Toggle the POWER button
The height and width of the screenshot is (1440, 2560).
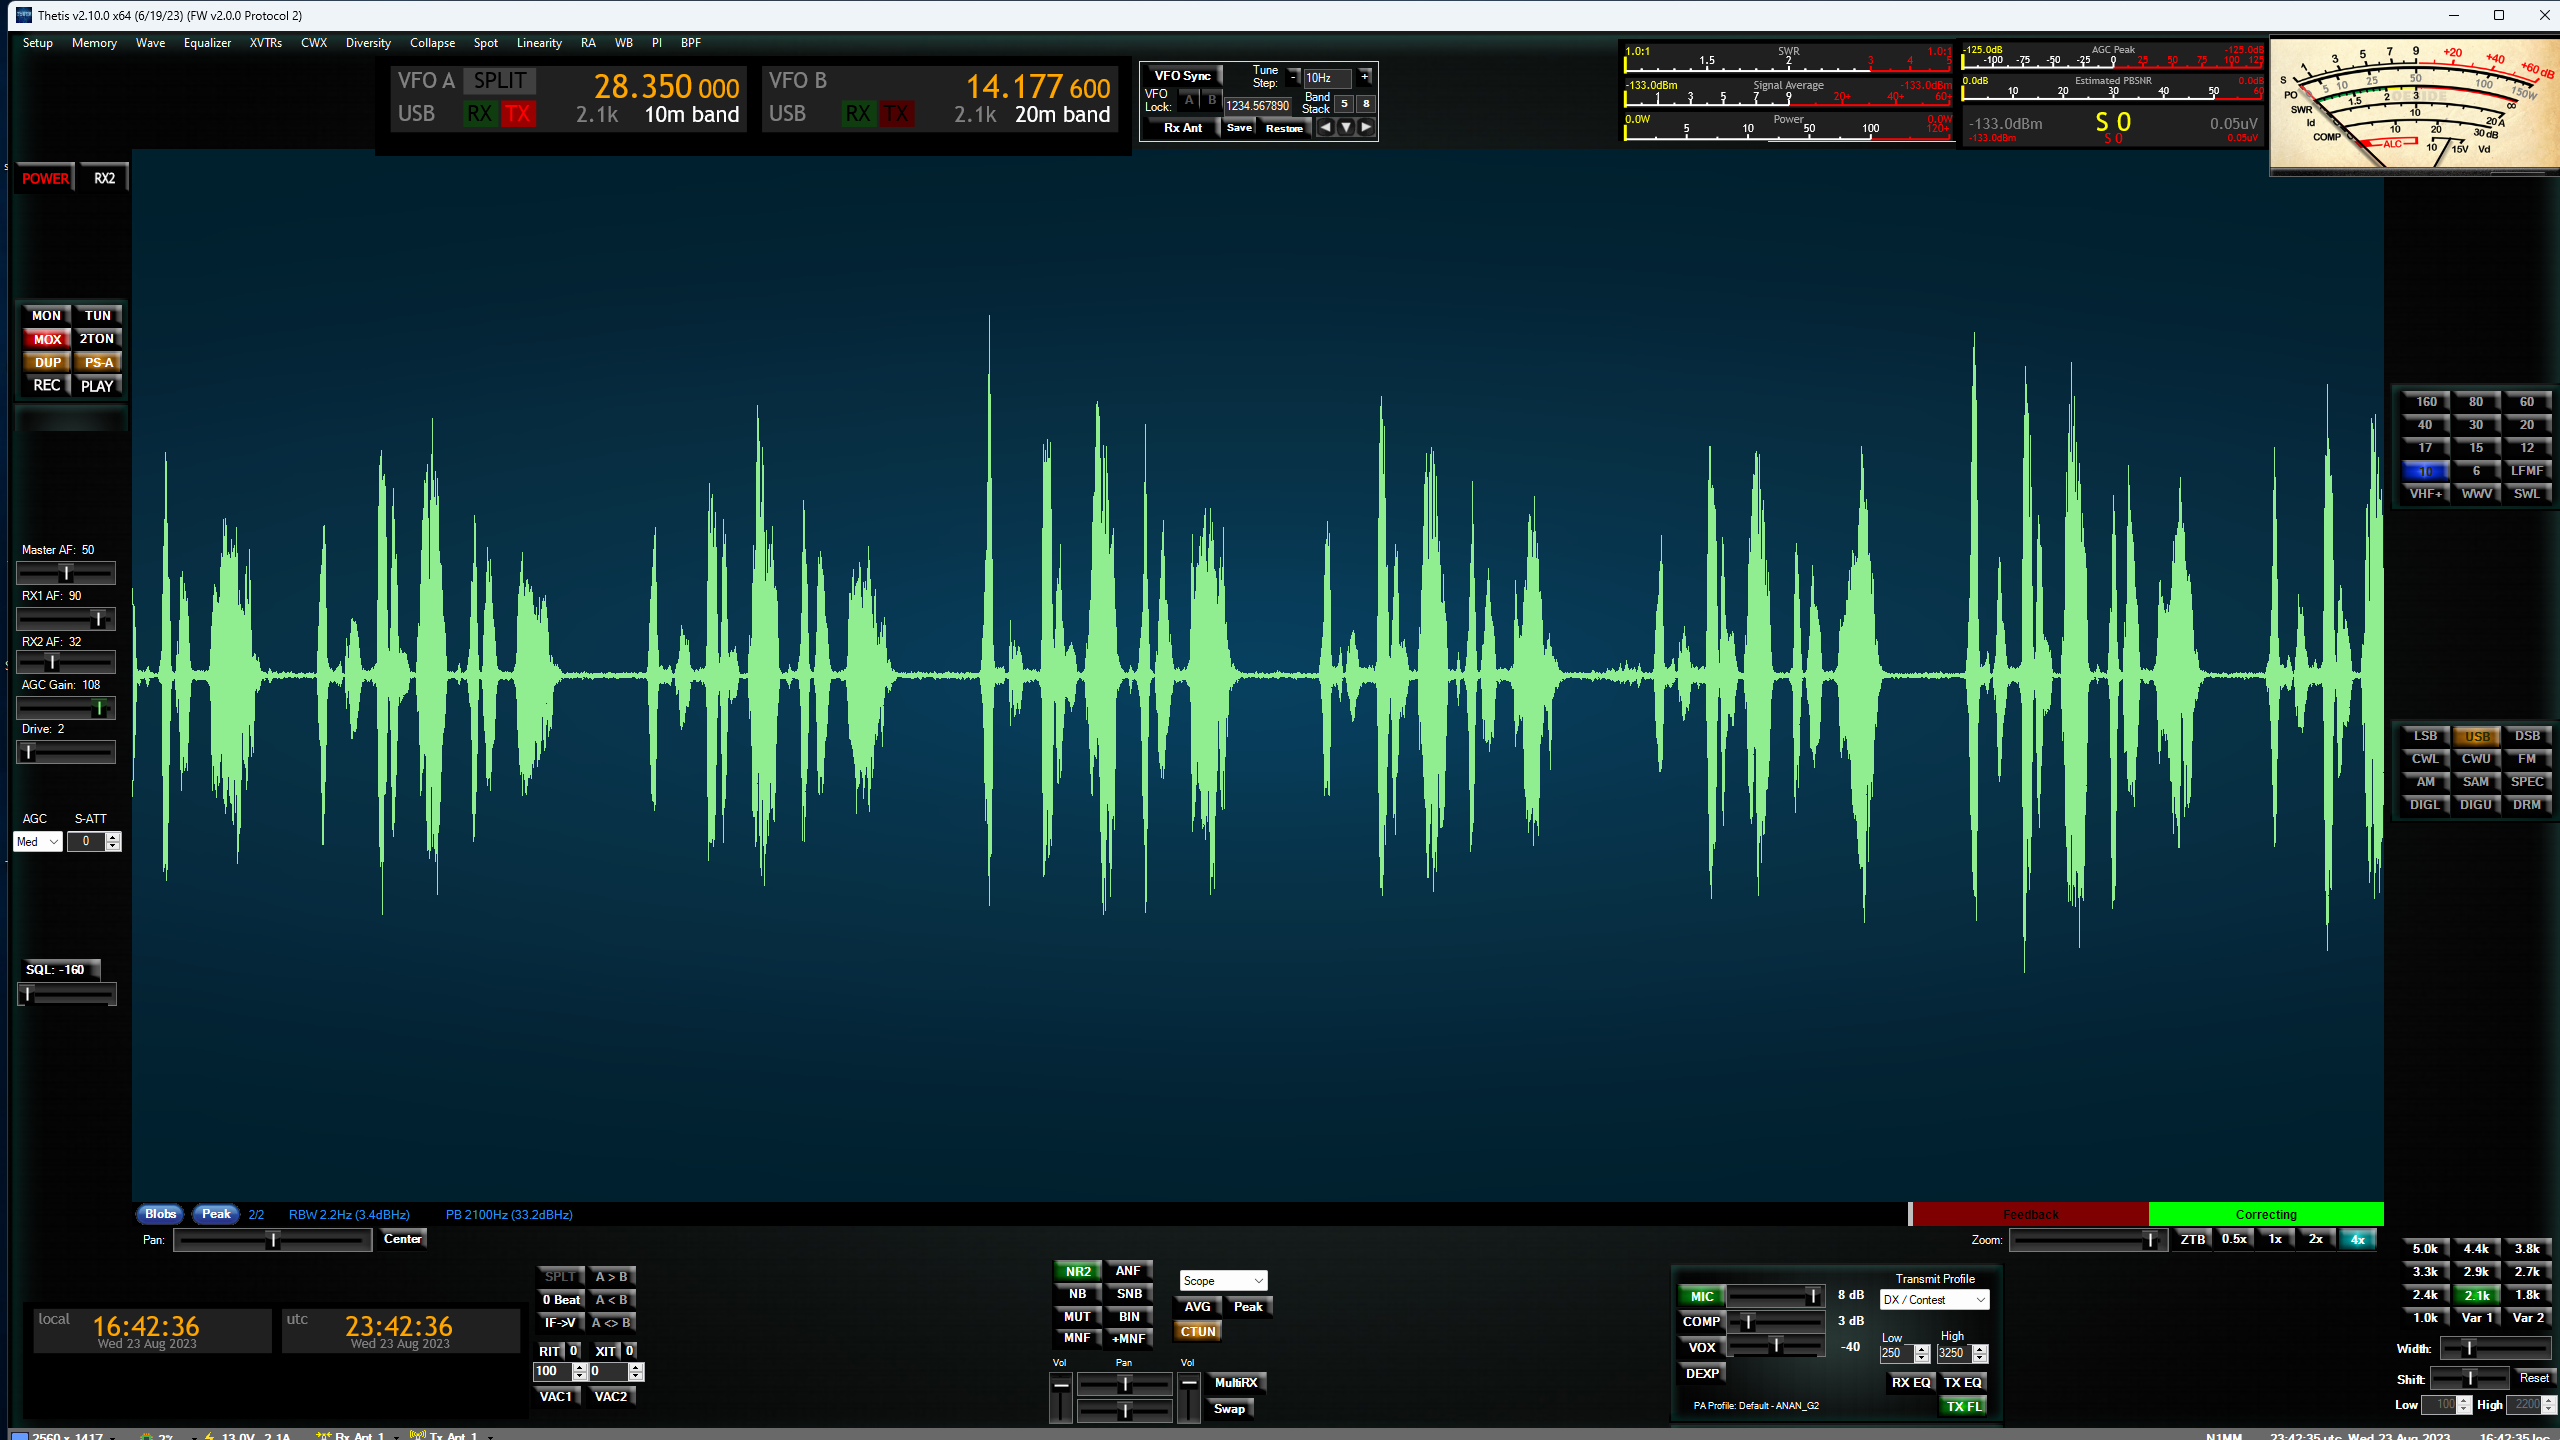46,178
